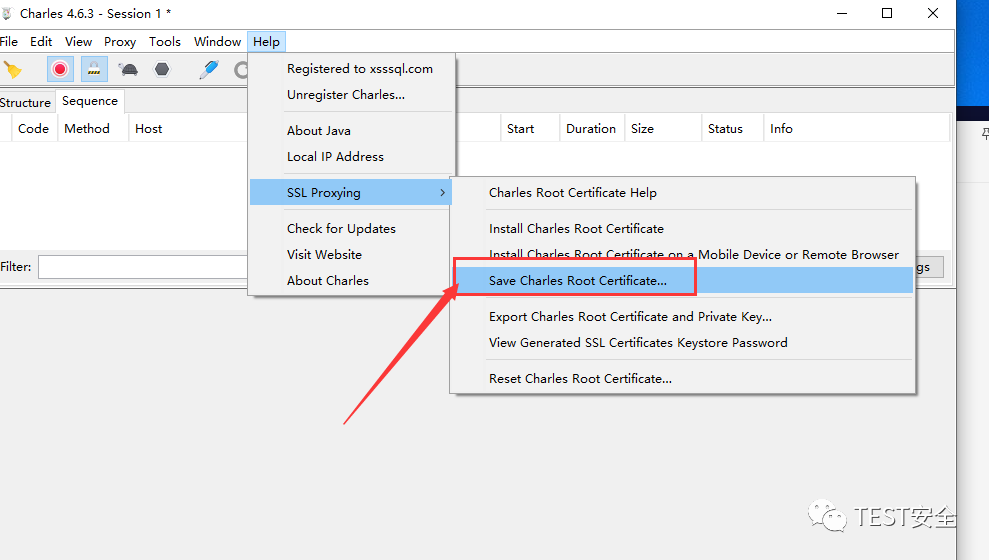Toggle the red Record button

coord(60,69)
